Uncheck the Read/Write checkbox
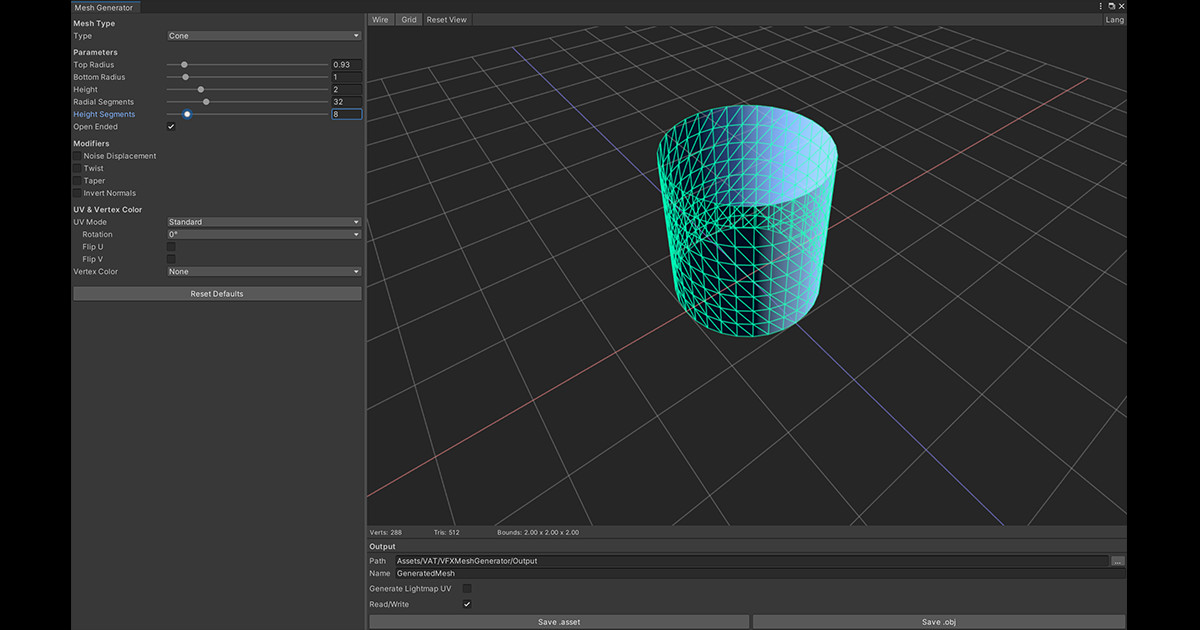Viewport: 1200px width, 630px height. click(x=467, y=604)
